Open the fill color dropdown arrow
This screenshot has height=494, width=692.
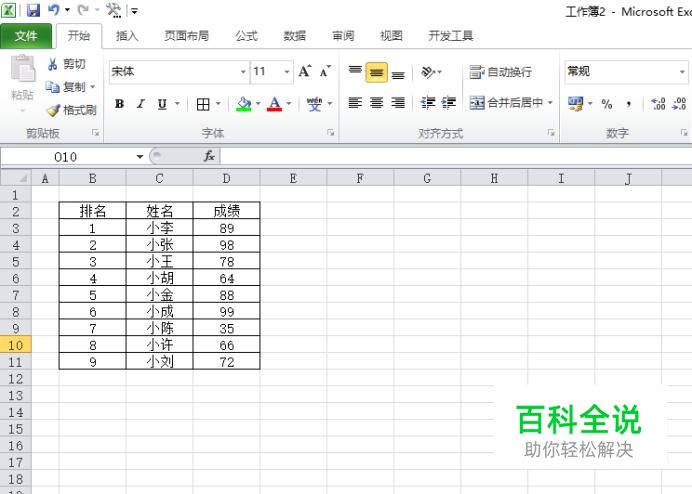(x=258, y=104)
